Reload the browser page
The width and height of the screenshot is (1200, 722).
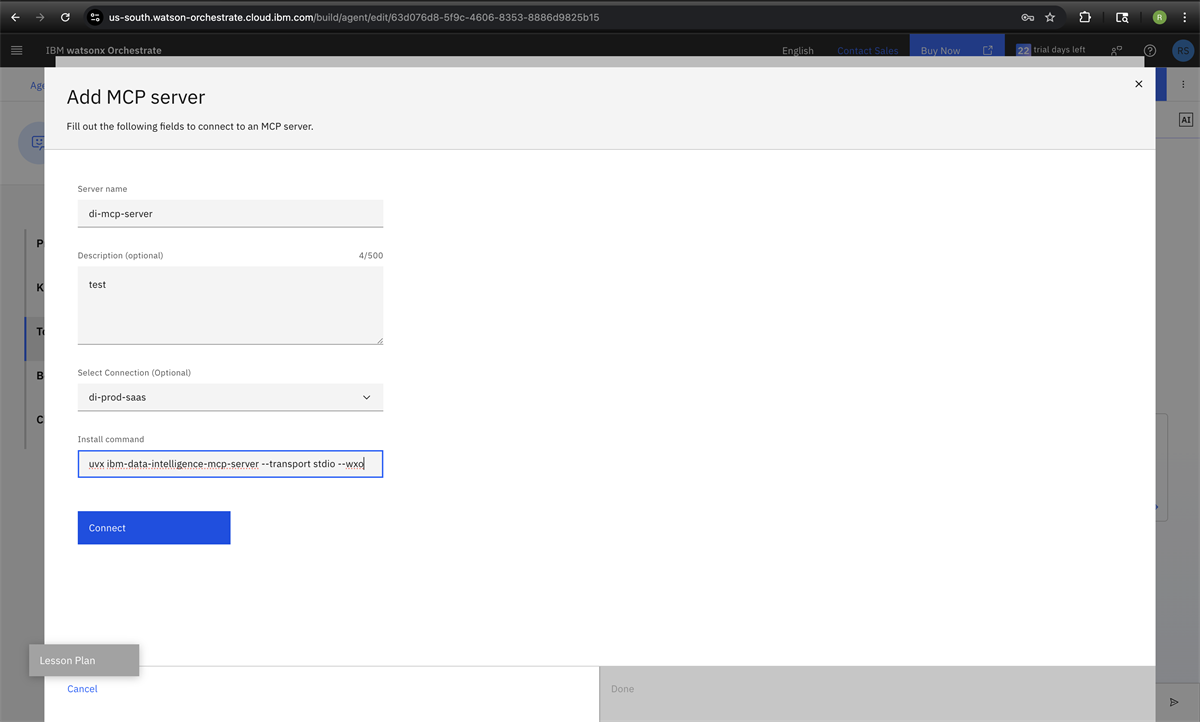(65, 17)
